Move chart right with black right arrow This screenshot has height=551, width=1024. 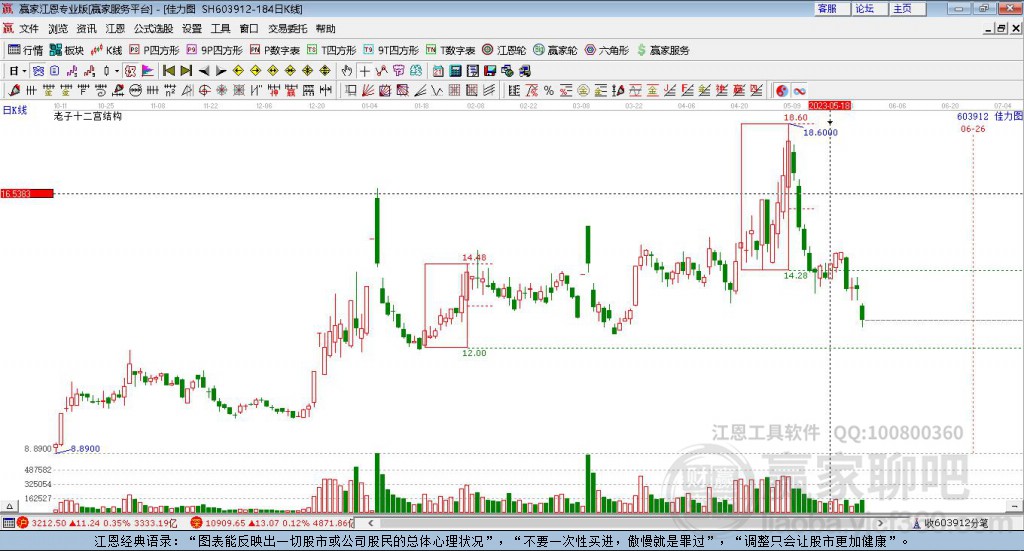tap(221, 71)
